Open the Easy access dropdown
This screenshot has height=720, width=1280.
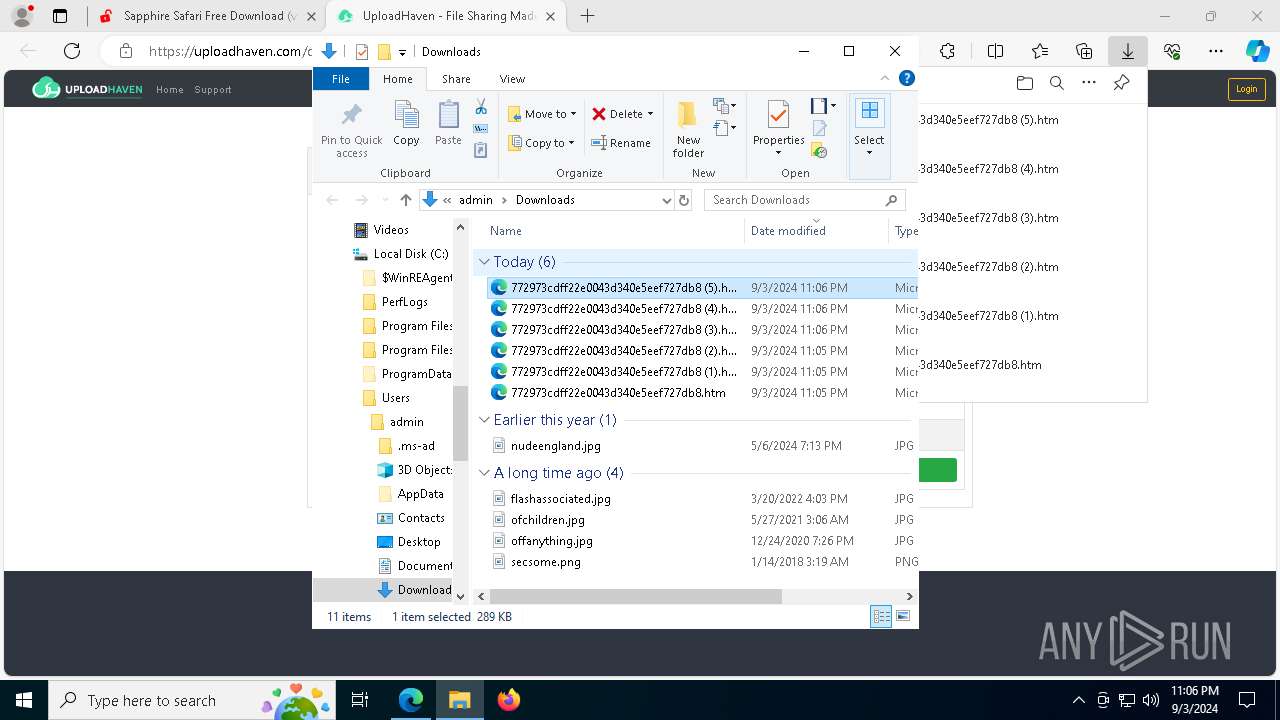pyautogui.click(x=725, y=128)
